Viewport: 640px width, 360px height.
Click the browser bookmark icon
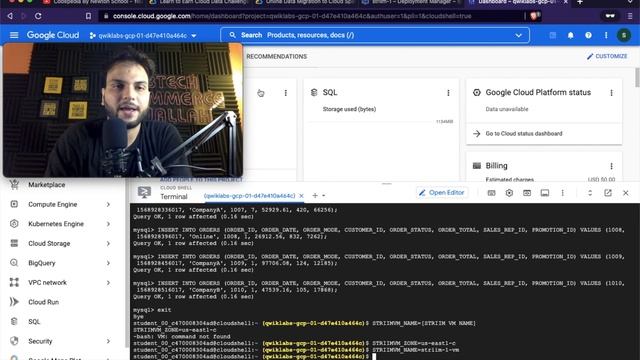point(88,16)
